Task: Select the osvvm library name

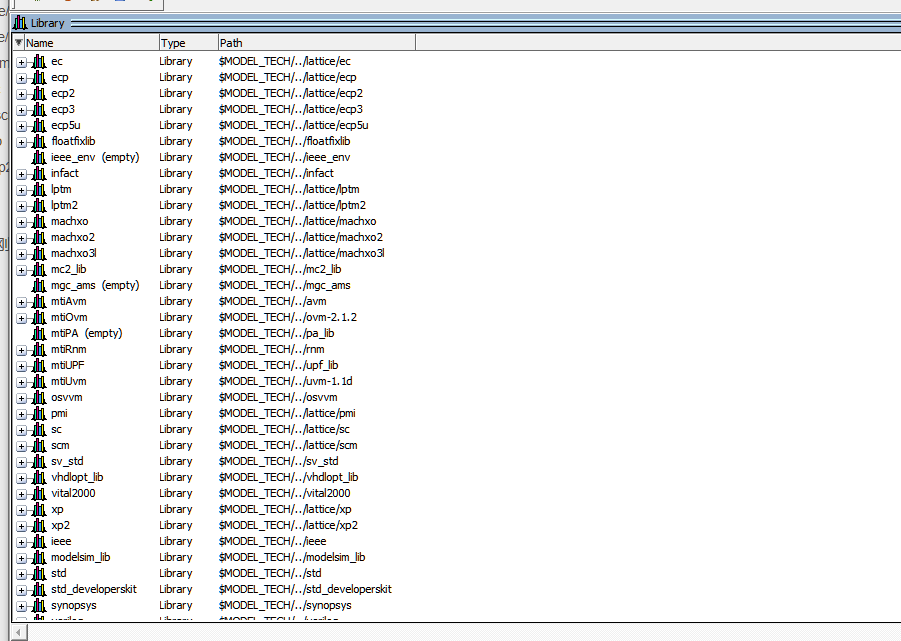Action: [x=67, y=397]
